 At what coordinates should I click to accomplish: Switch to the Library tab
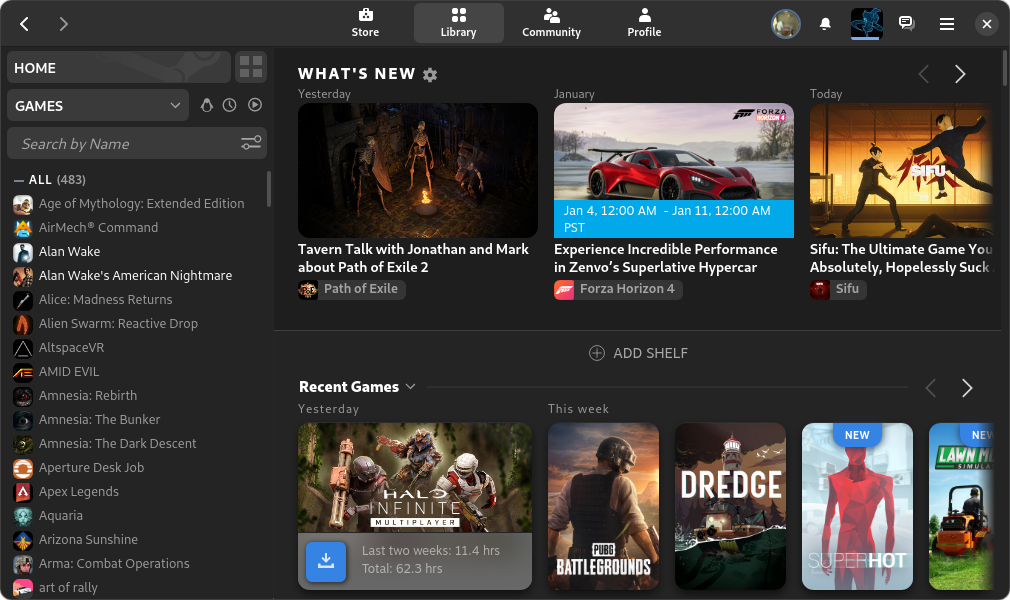(459, 23)
